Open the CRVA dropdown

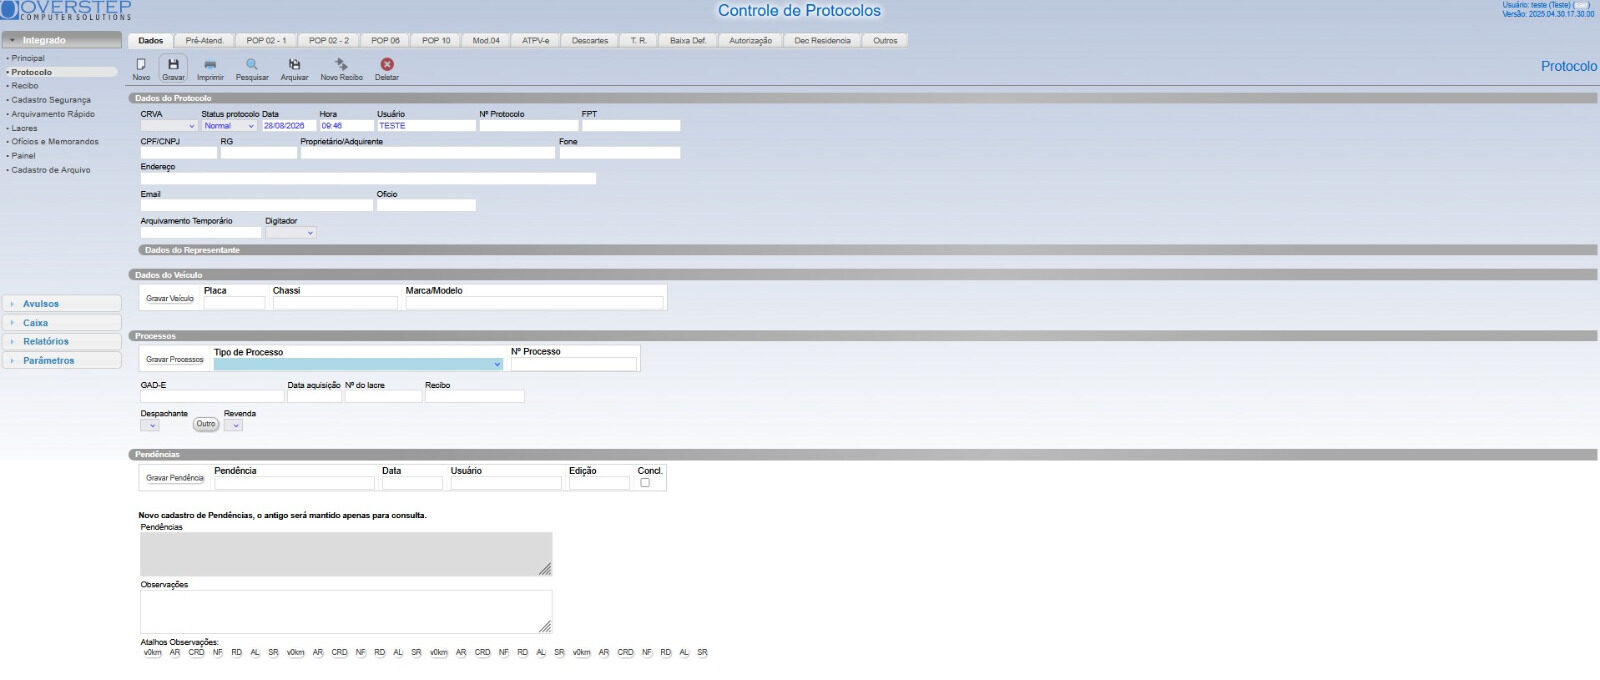coord(169,126)
